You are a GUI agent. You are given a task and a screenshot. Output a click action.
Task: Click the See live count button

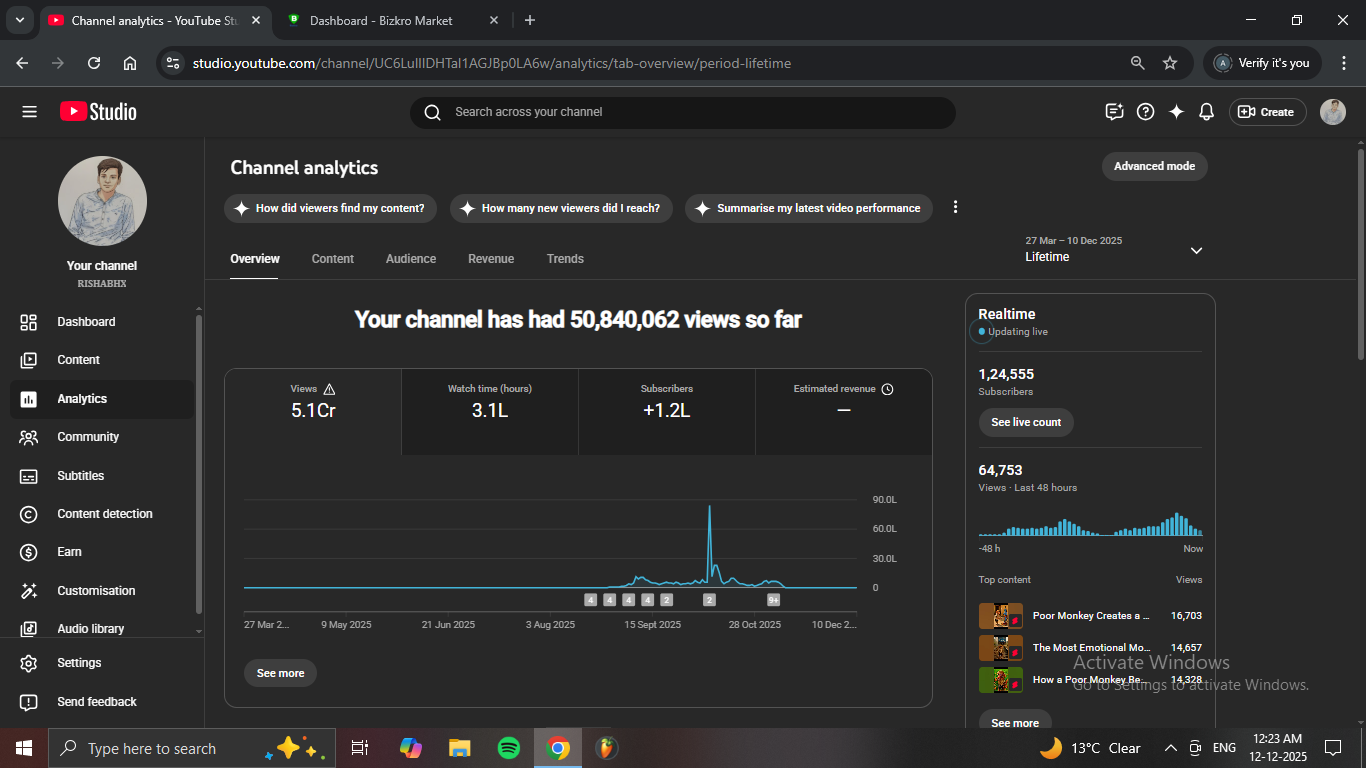(1026, 422)
